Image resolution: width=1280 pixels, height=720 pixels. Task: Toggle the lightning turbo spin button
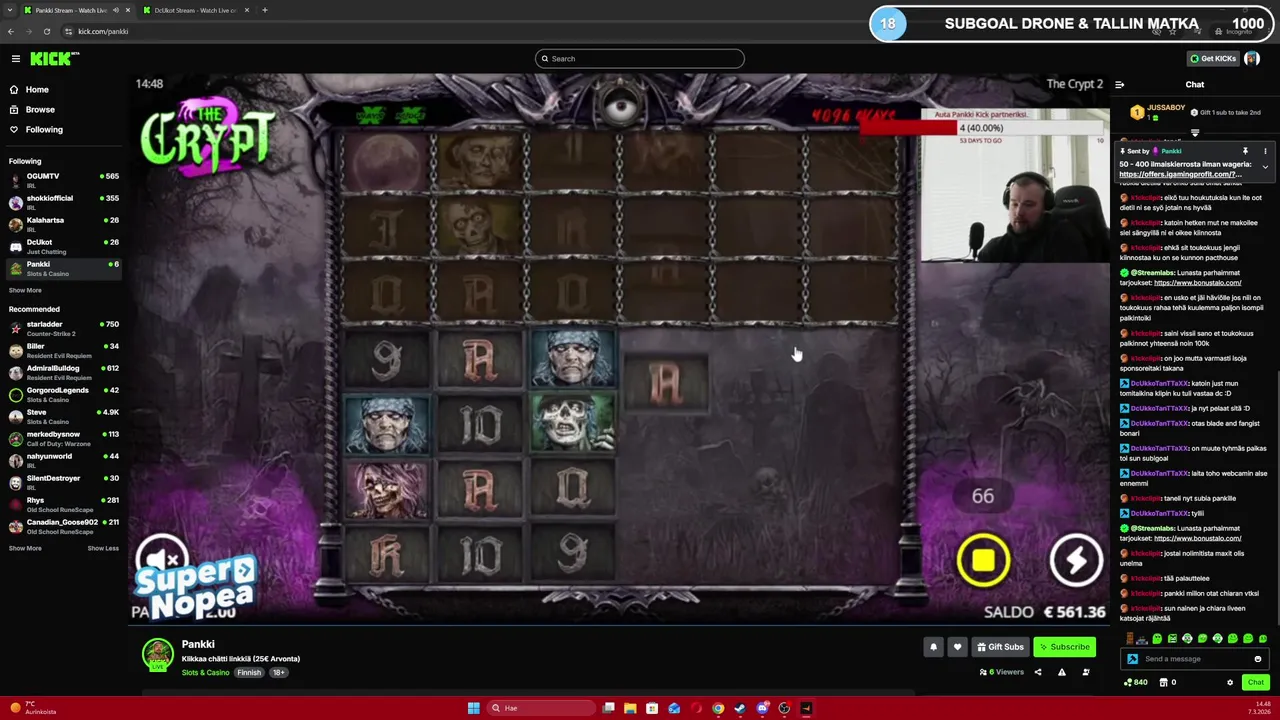1076,560
